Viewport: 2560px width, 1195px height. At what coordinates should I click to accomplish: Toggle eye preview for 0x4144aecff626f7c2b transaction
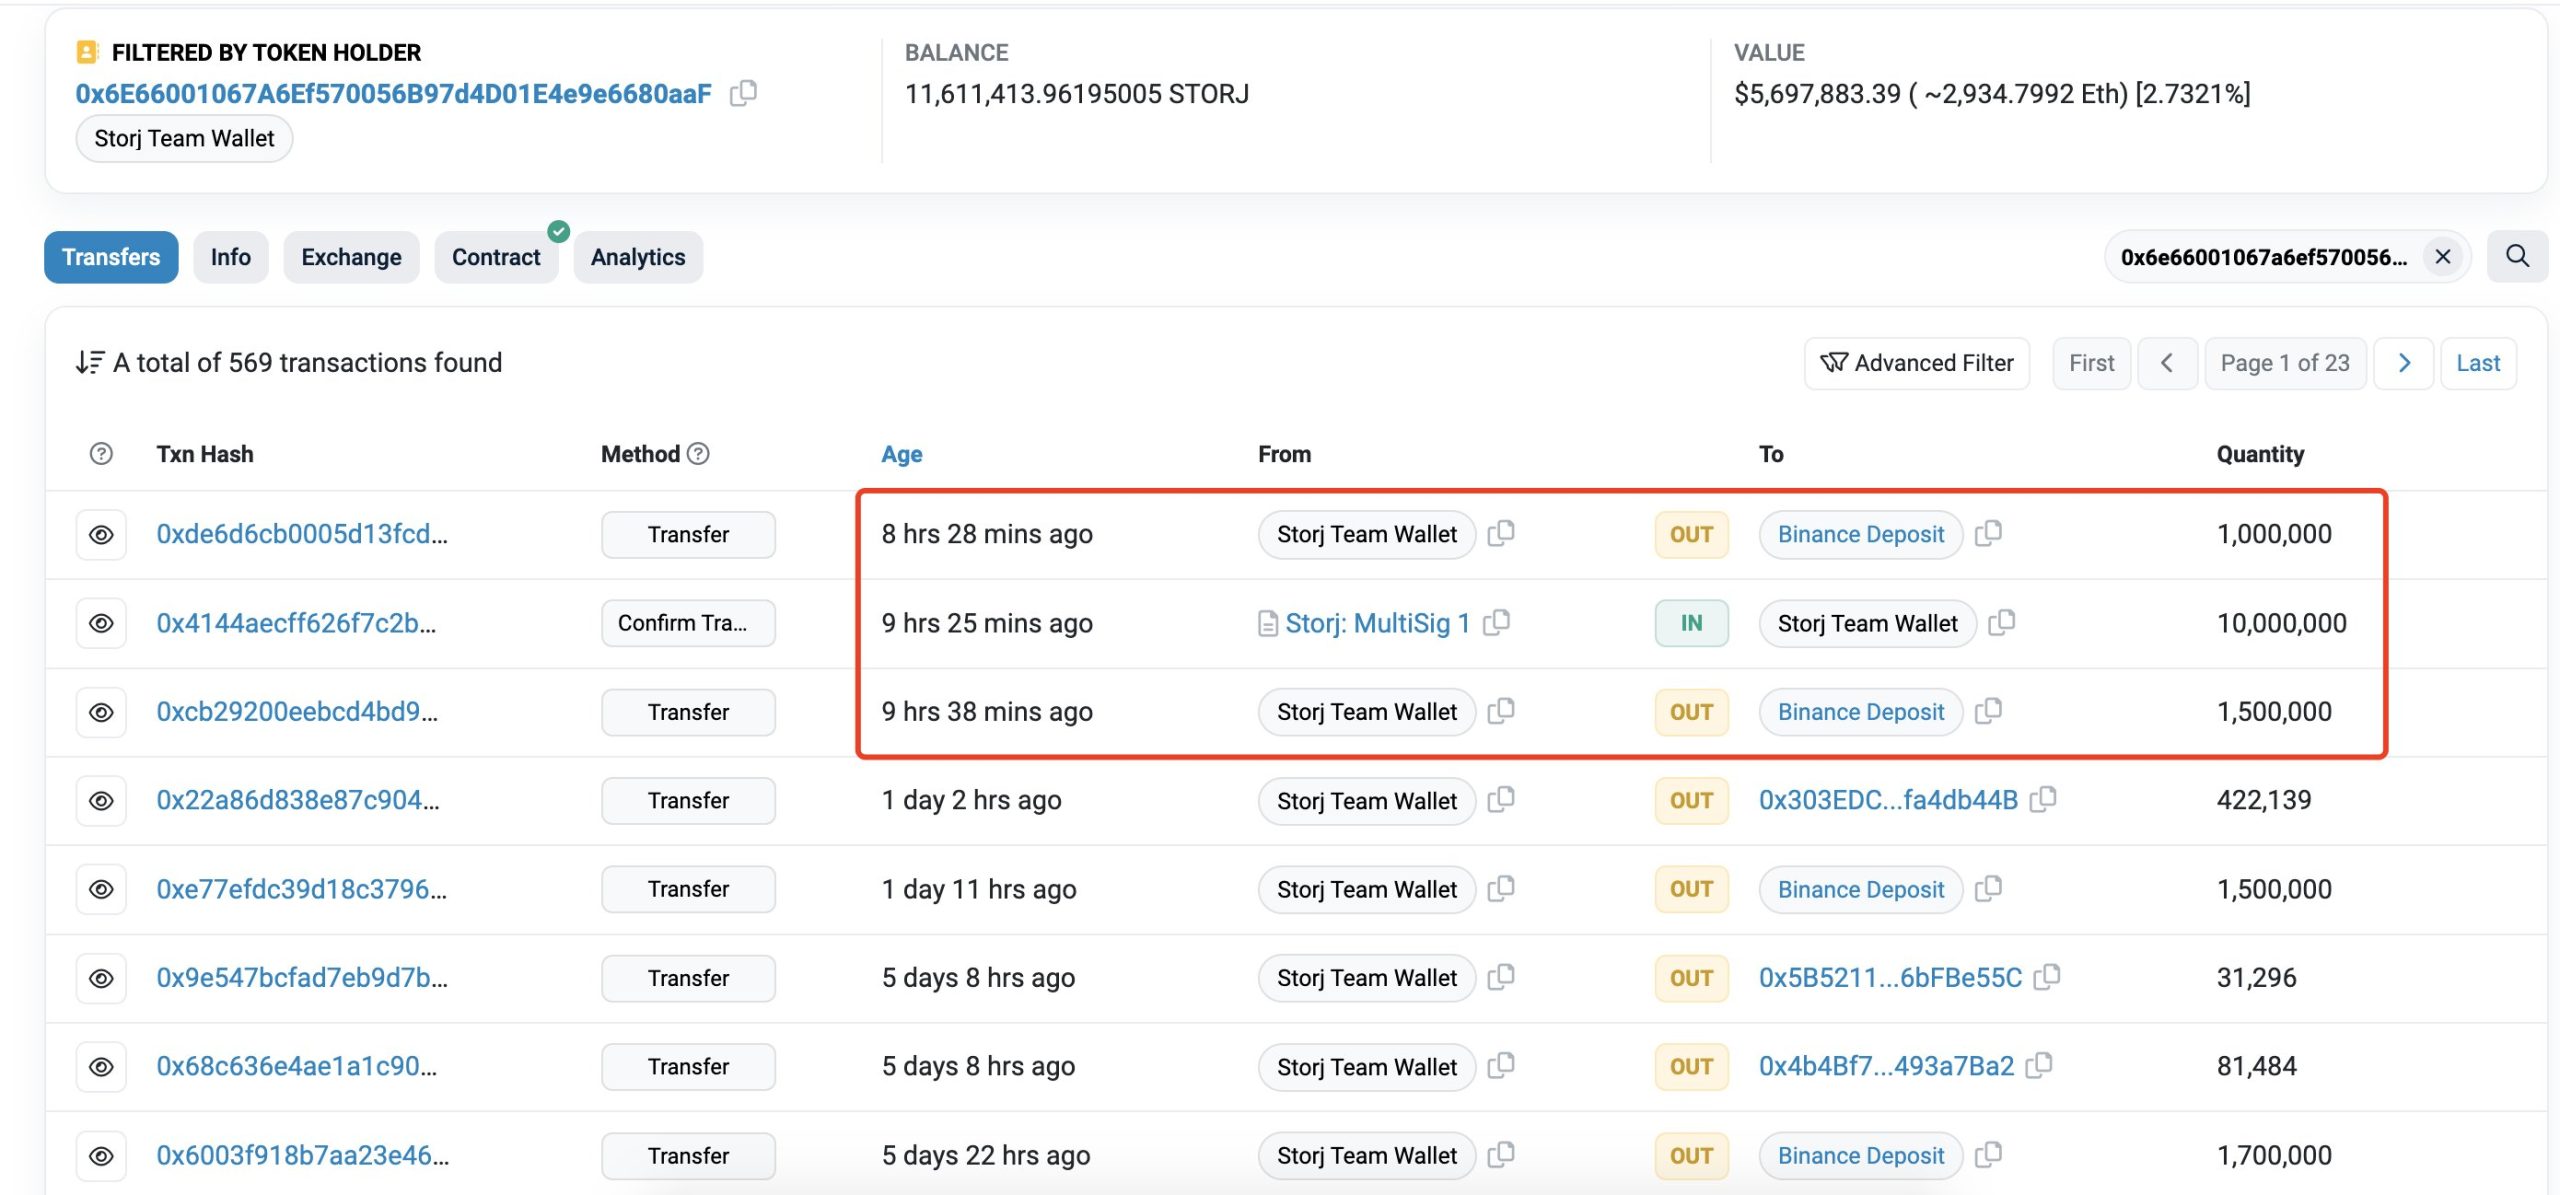pyautogui.click(x=101, y=623)
